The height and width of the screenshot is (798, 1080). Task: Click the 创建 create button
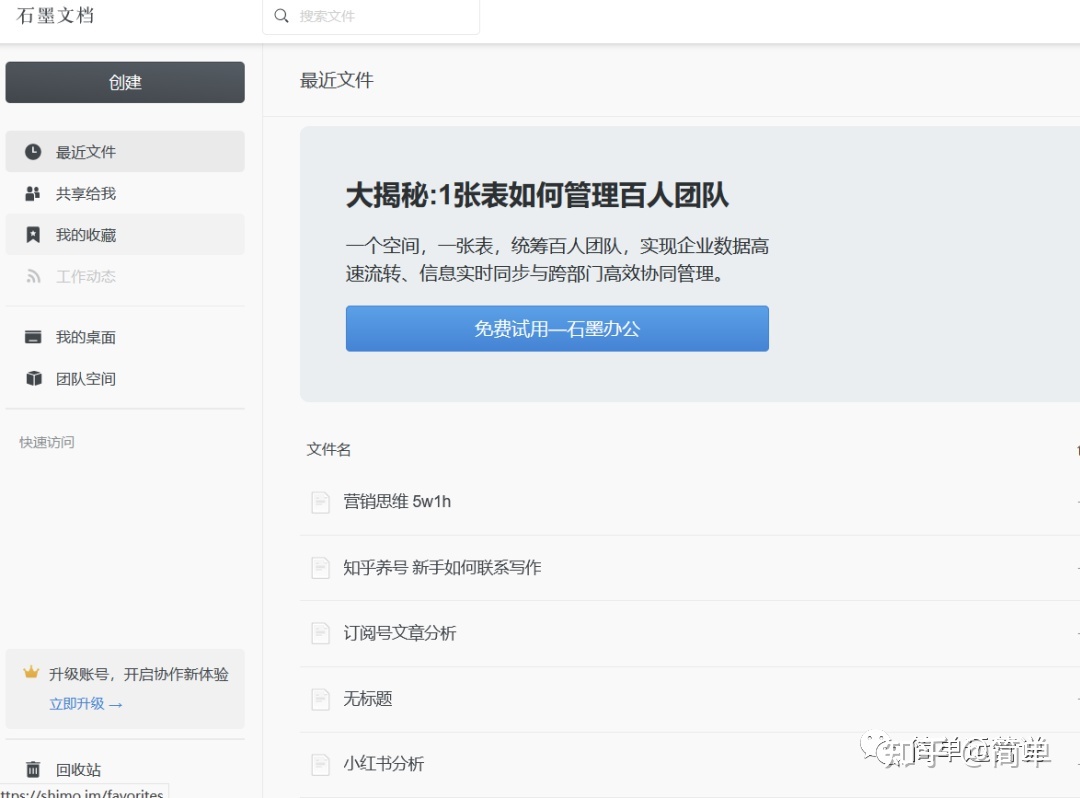point(125,82)
